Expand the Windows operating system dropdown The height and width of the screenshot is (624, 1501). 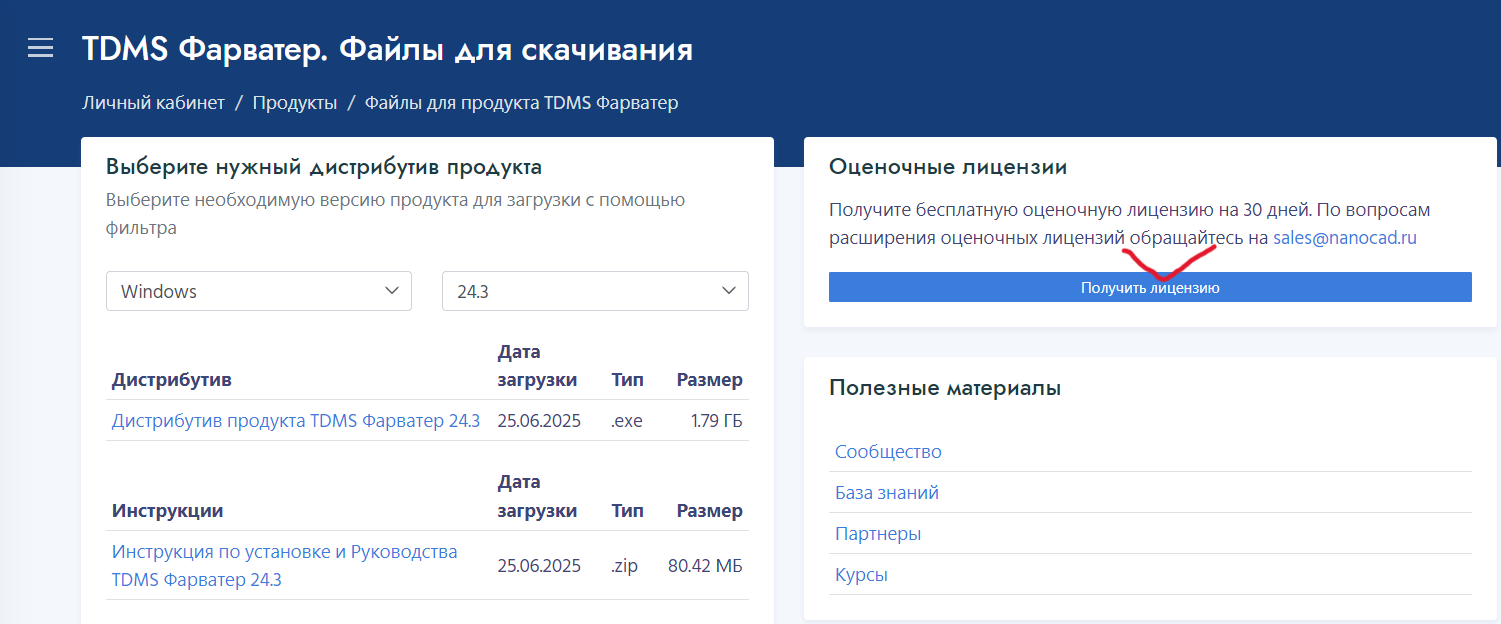(258, 291)
